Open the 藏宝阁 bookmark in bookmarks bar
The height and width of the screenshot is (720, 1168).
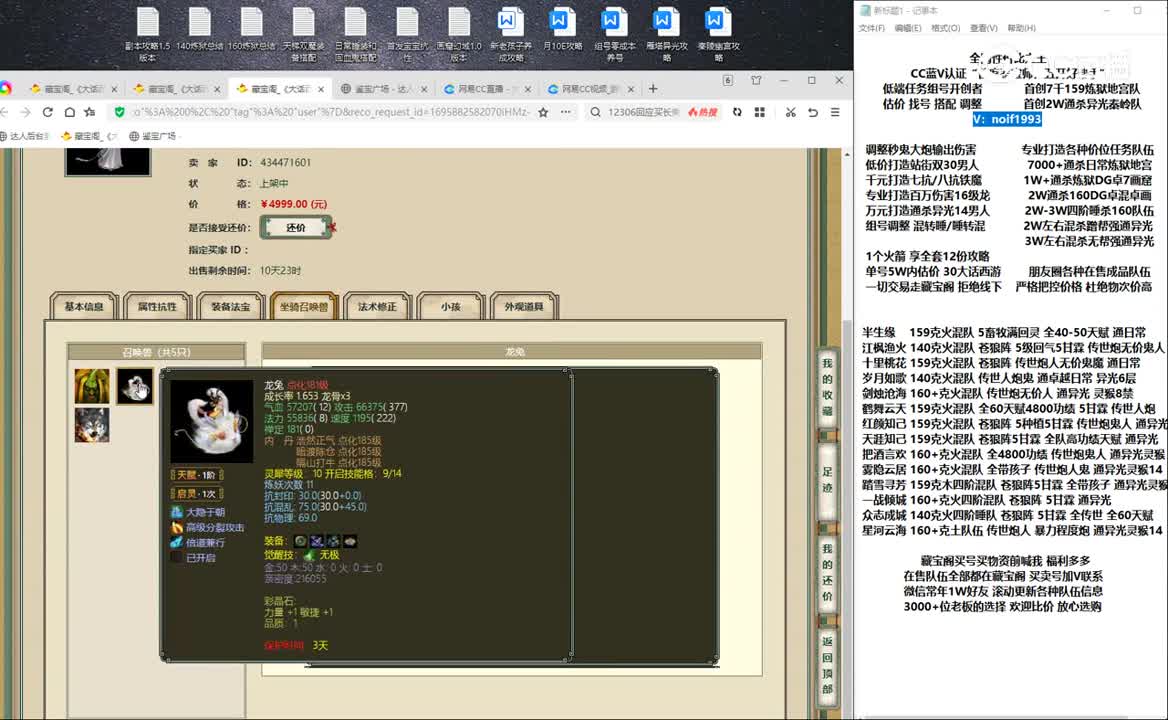tap(89, 136)
